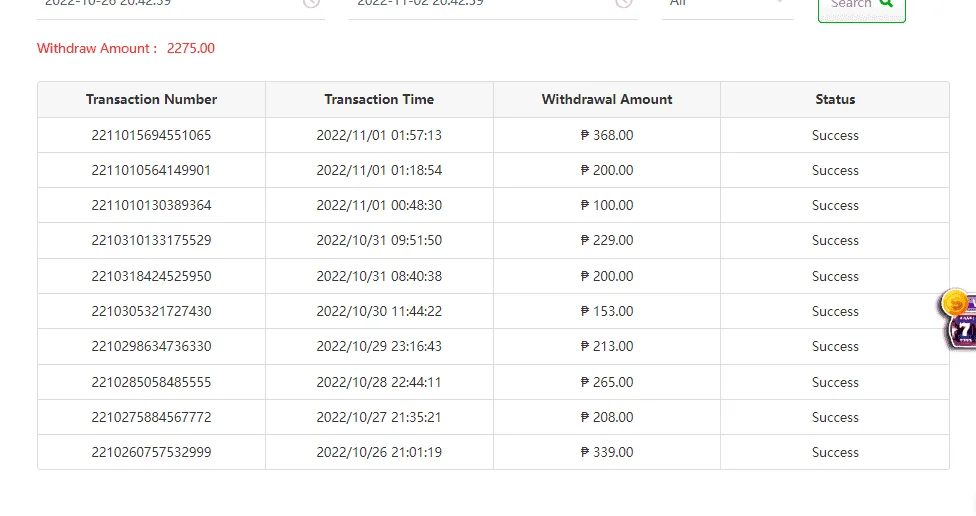Click the Transaction Number column header
The width and height of the screenshot is (976, 516).
(151, 100)
